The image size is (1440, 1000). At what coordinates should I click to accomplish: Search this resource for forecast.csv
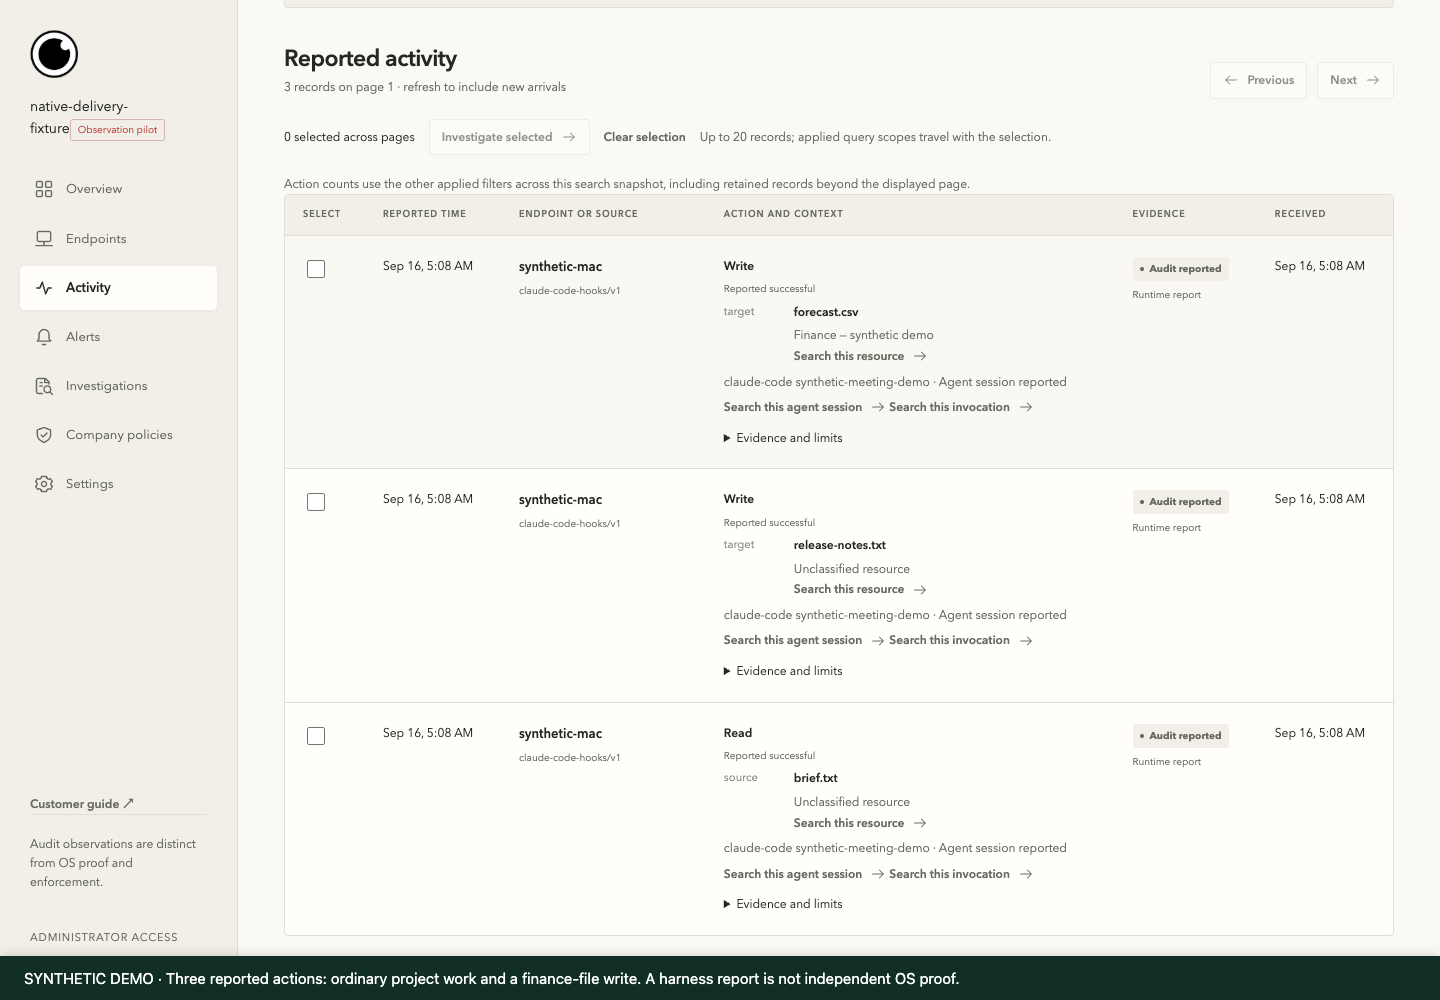pyautogui.click(x=860, y=356)
